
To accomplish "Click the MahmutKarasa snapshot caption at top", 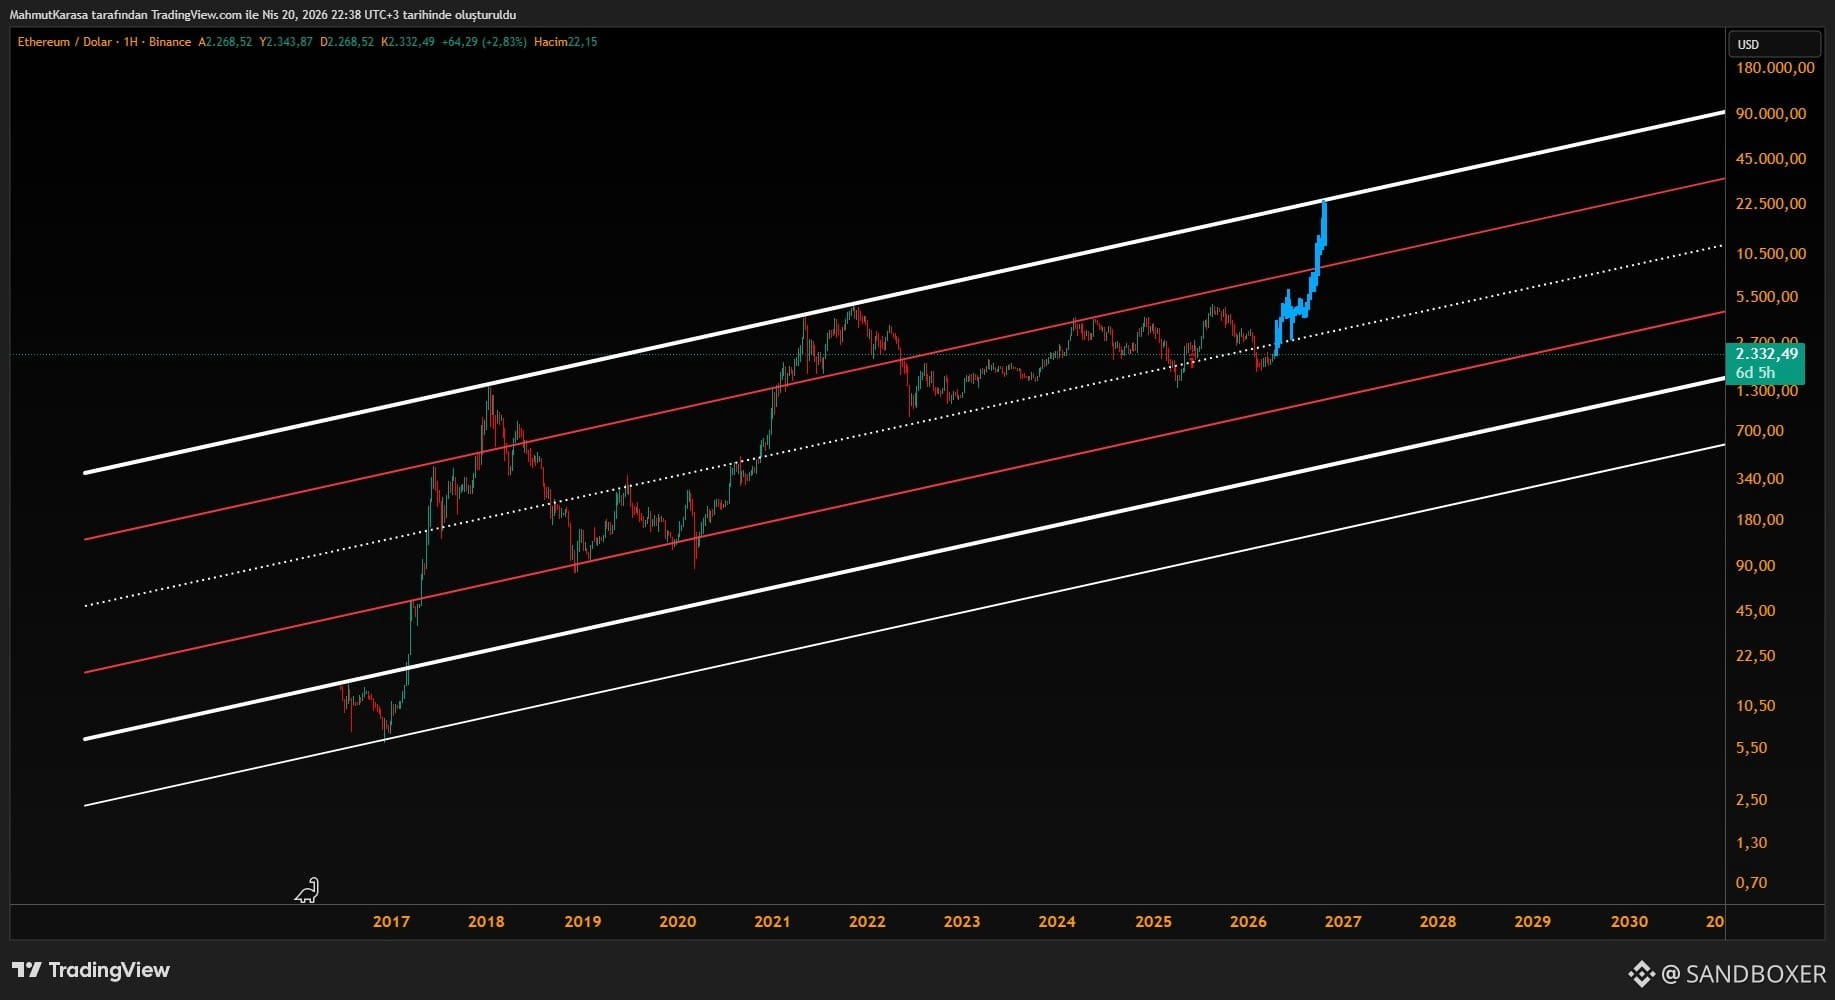I will [x=263, y=15].
